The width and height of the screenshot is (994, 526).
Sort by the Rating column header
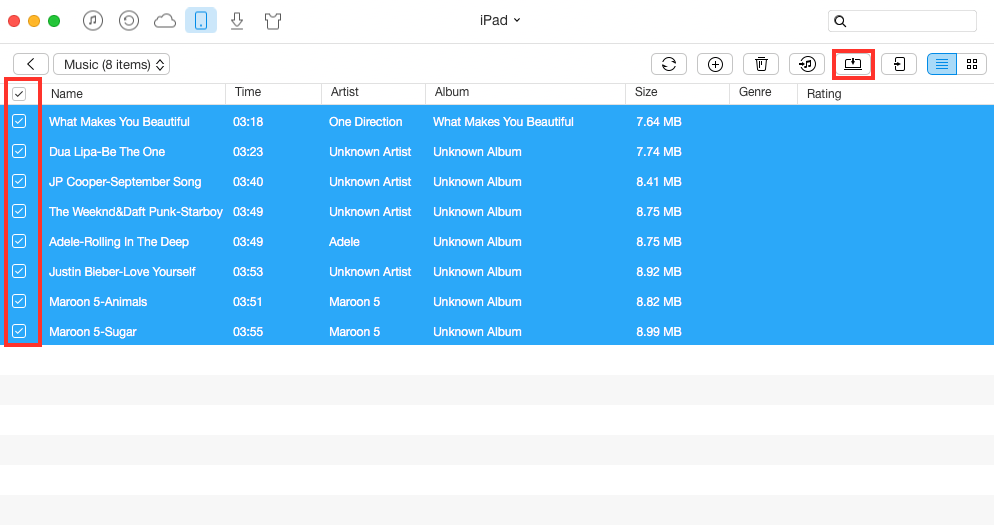pos(823,94)
